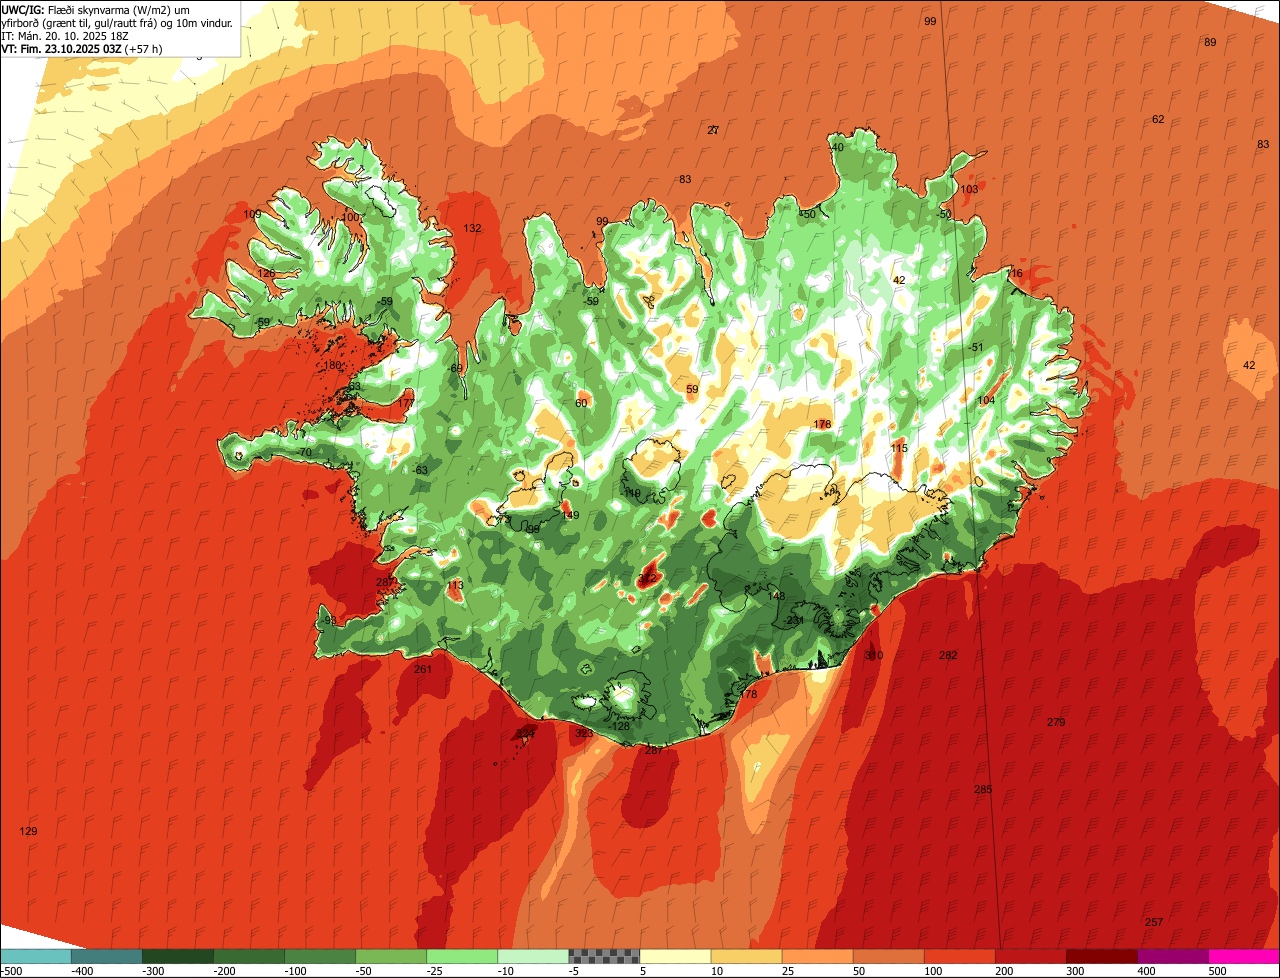This screenshot has height=978, width=1280.
Task: Select valid time 'VT: Fim. 23.10.2025 03Z (+57 h)'
Action: point(82,48)
